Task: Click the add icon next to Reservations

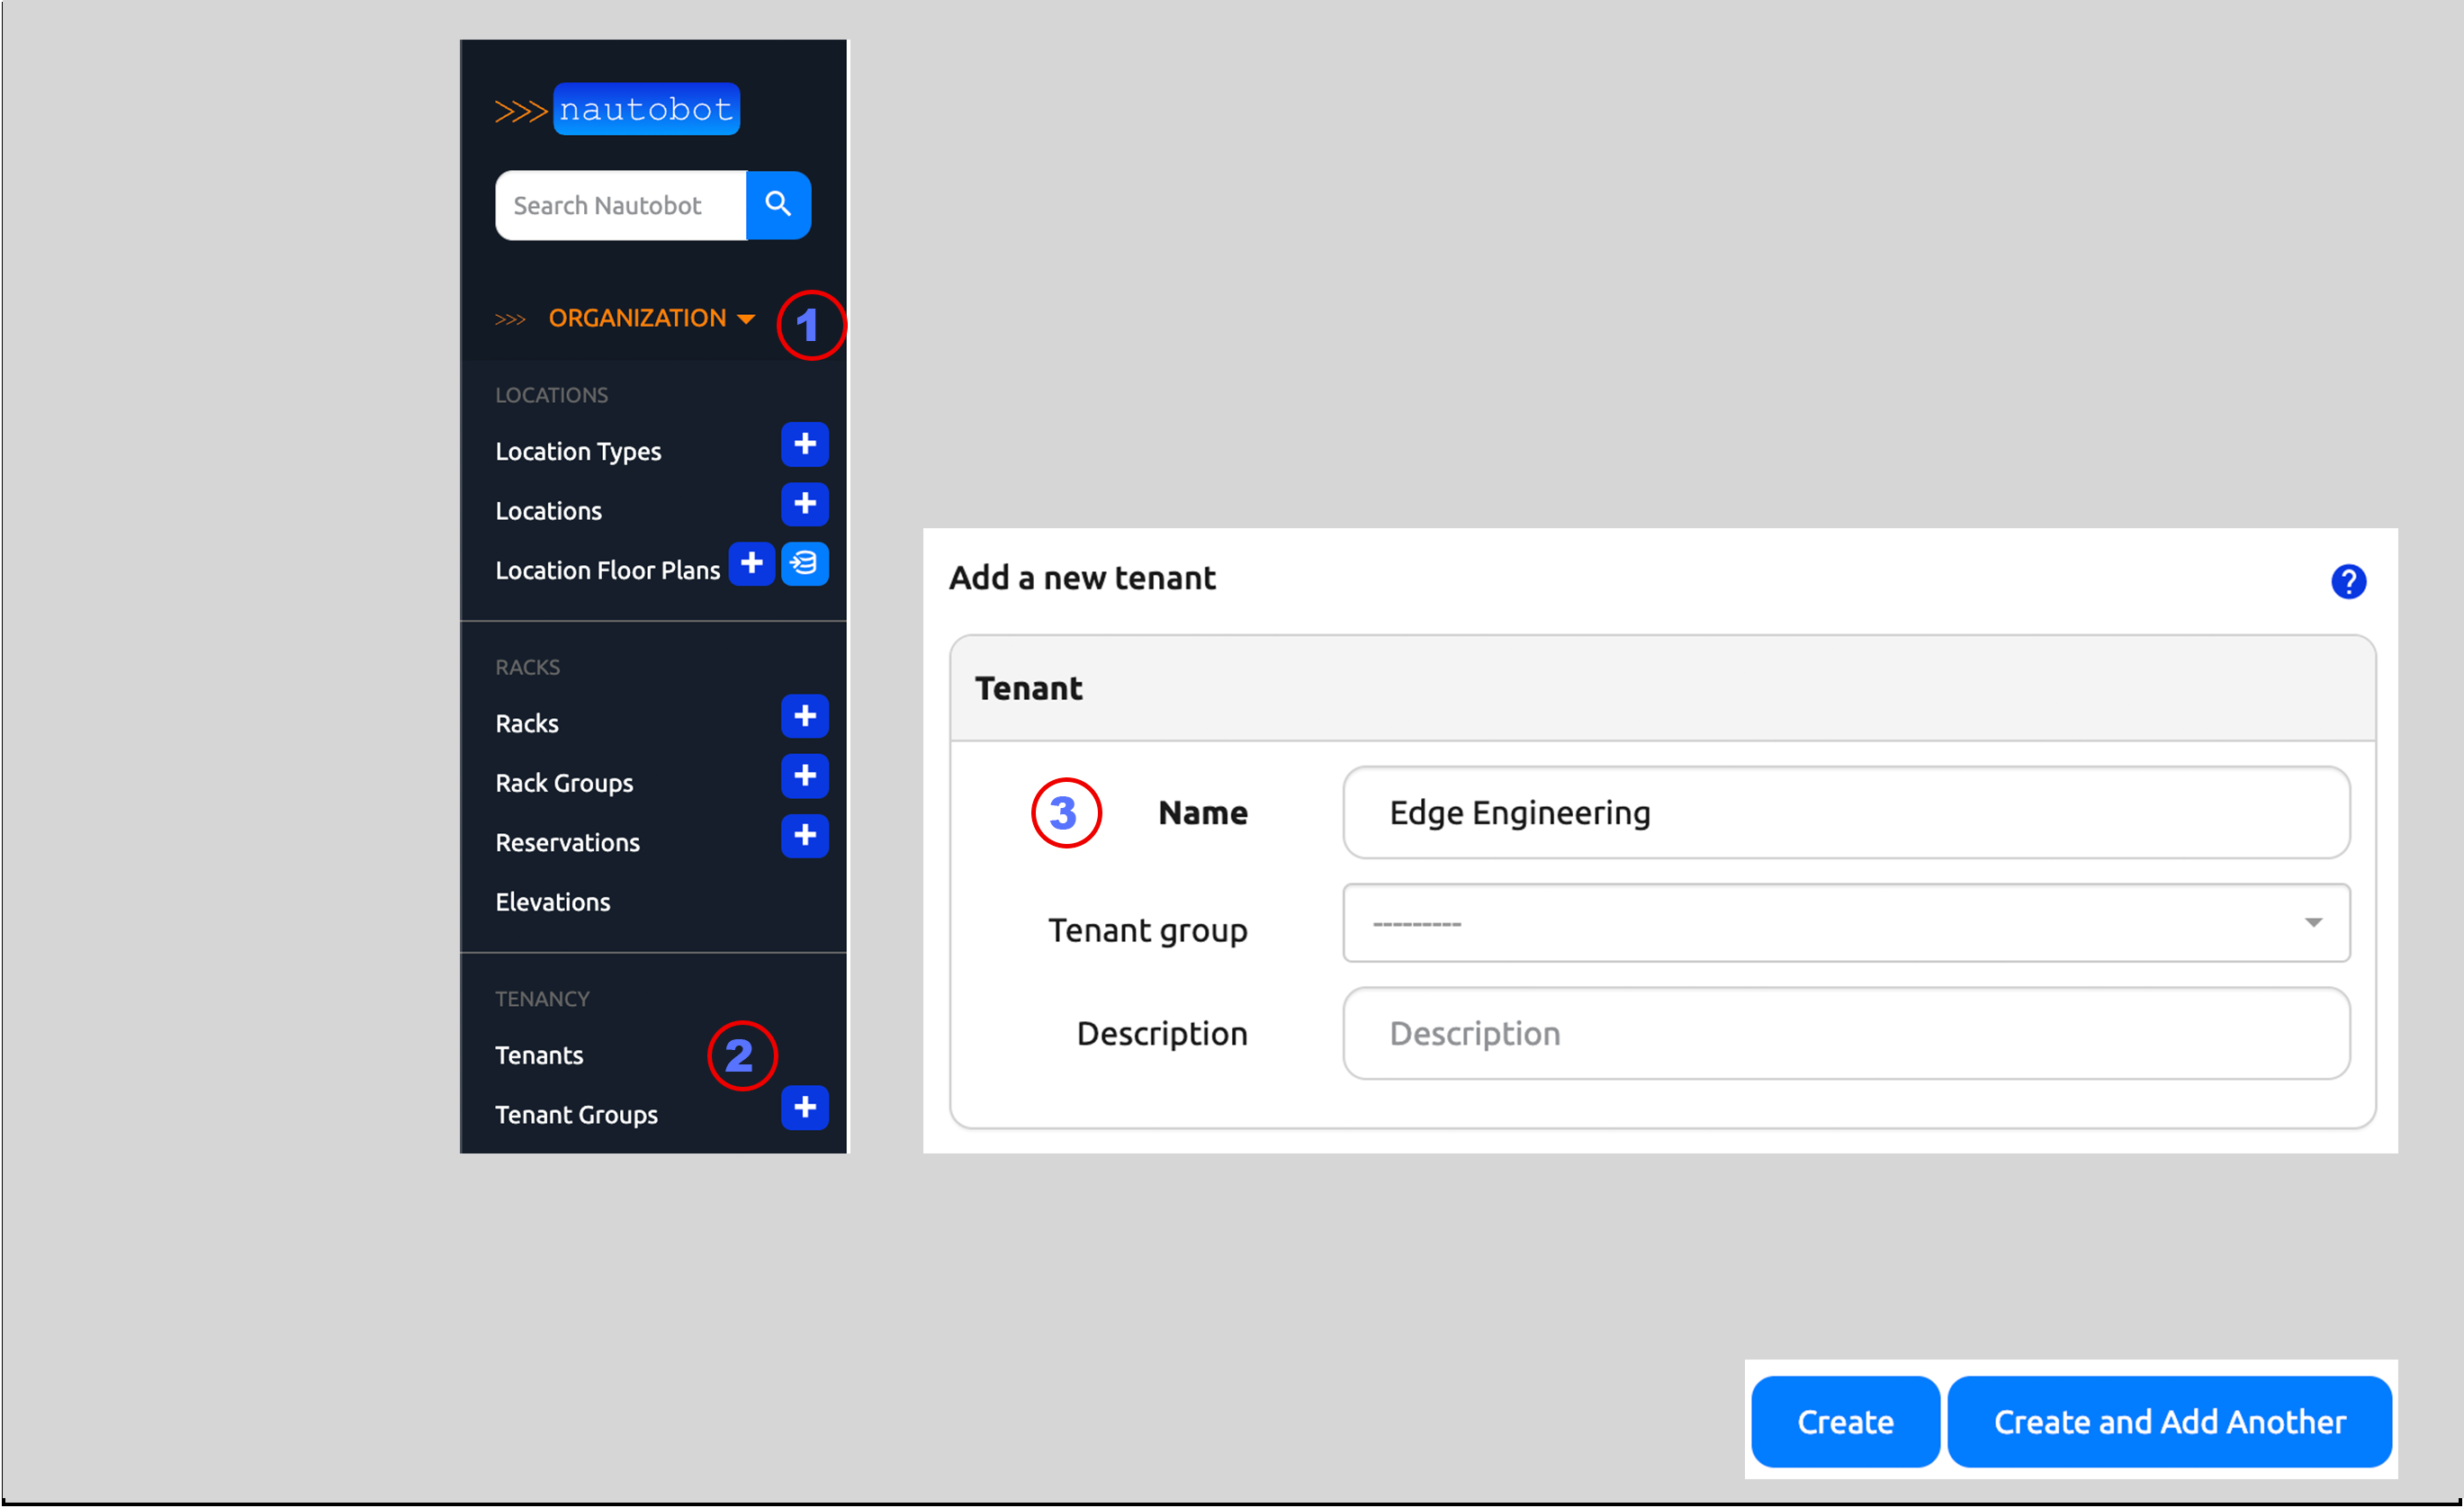Action: [x=805, y=834]
